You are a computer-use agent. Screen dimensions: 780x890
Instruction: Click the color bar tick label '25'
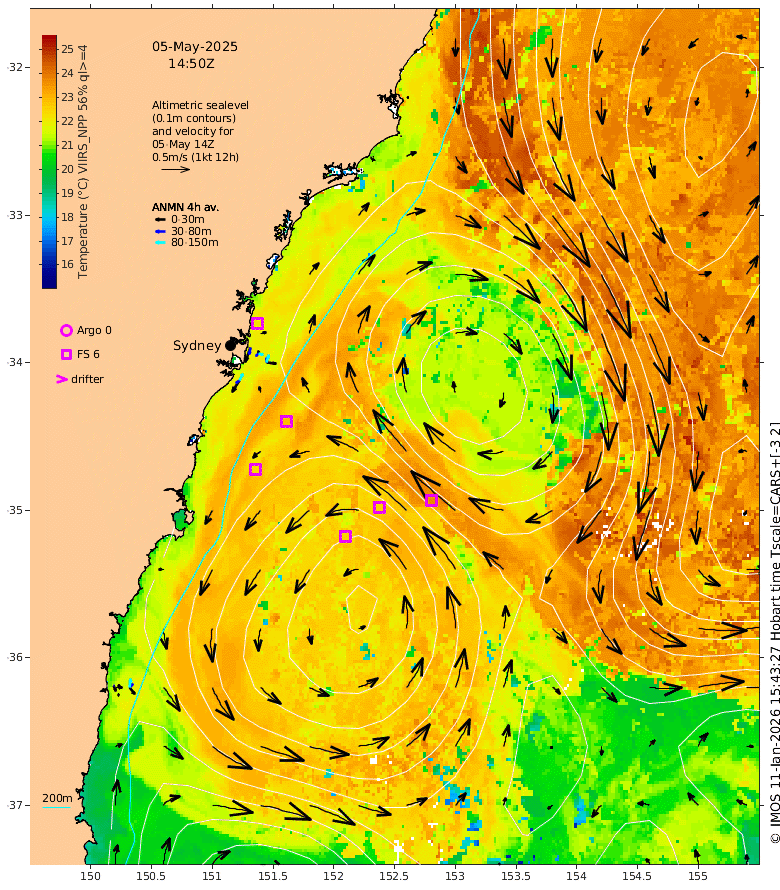pyautogui.click(x=68, y=49)
